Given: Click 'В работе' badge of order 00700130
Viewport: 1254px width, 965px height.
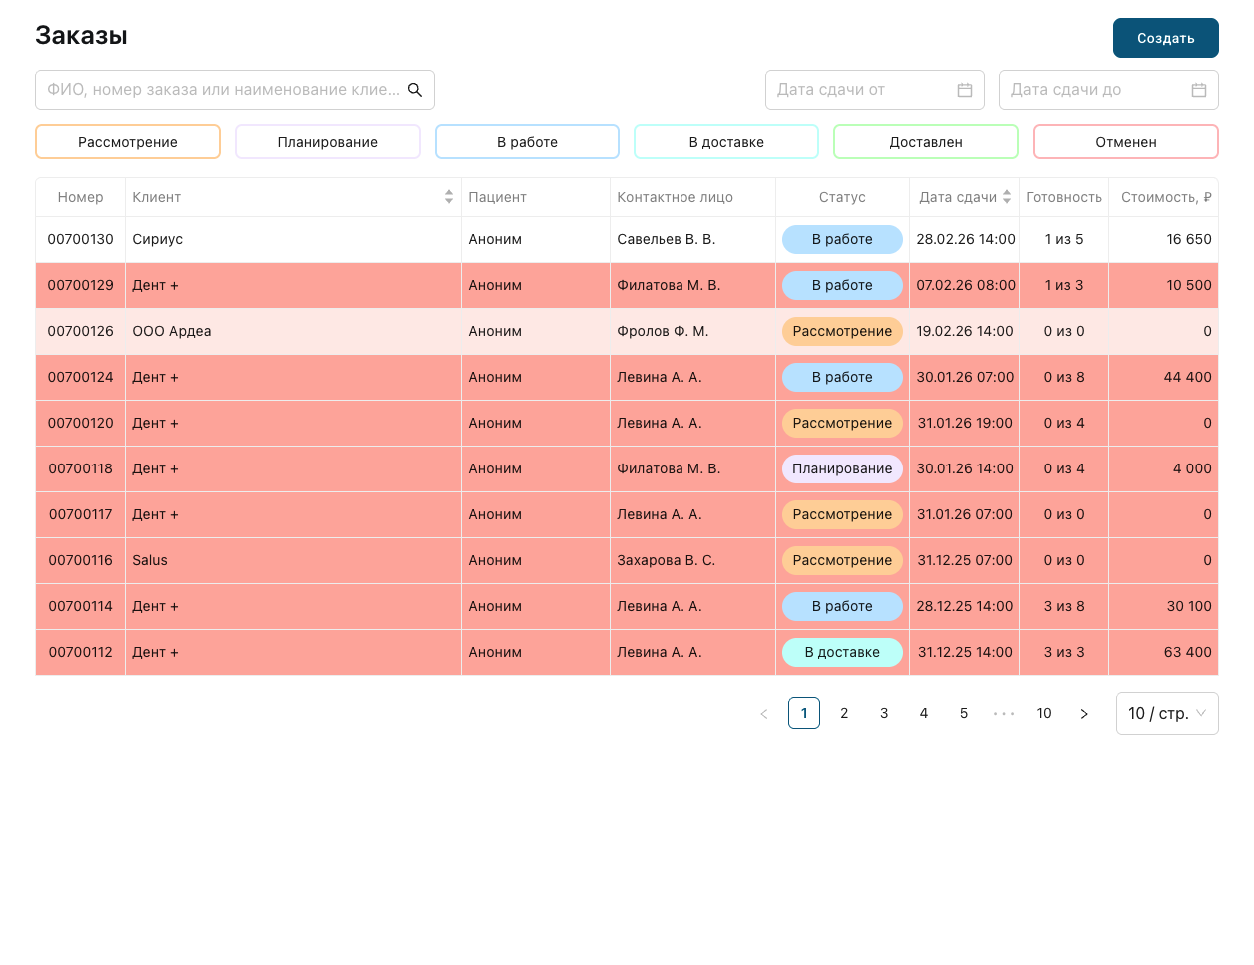Looking at the screenshot, I should [x=842, y=240].
